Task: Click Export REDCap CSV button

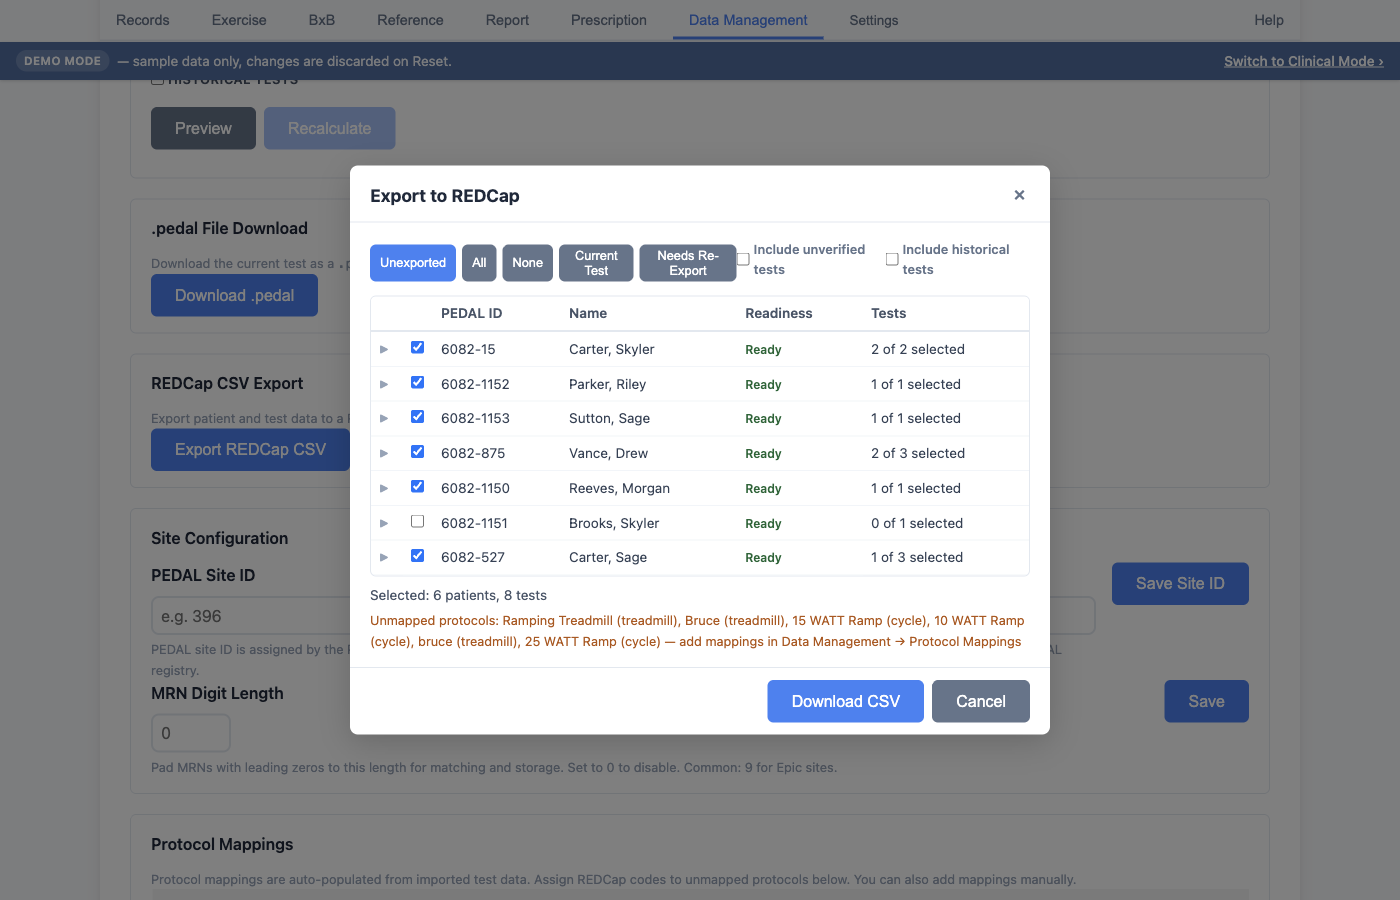Action: 250,449
